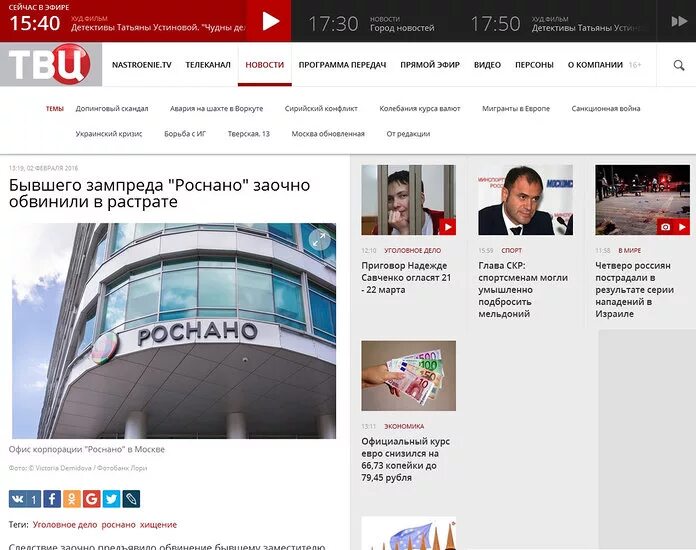Play the live broadcast with the white triangle button

pos(270,21)
